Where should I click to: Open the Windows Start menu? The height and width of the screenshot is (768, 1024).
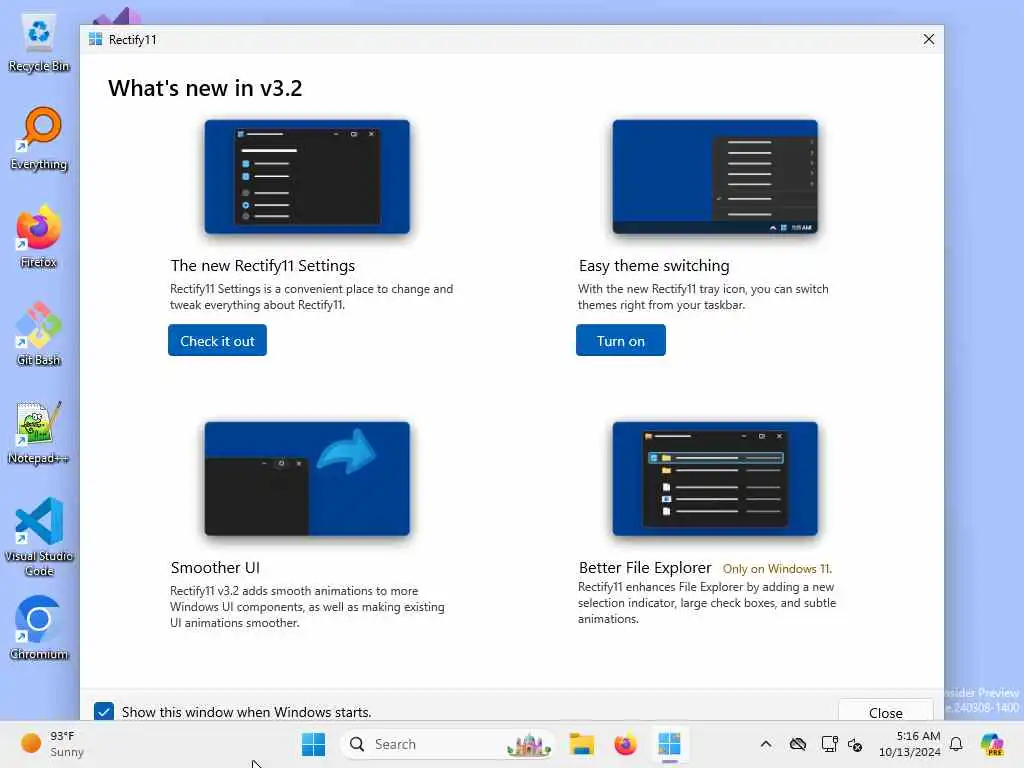(313, 744)
